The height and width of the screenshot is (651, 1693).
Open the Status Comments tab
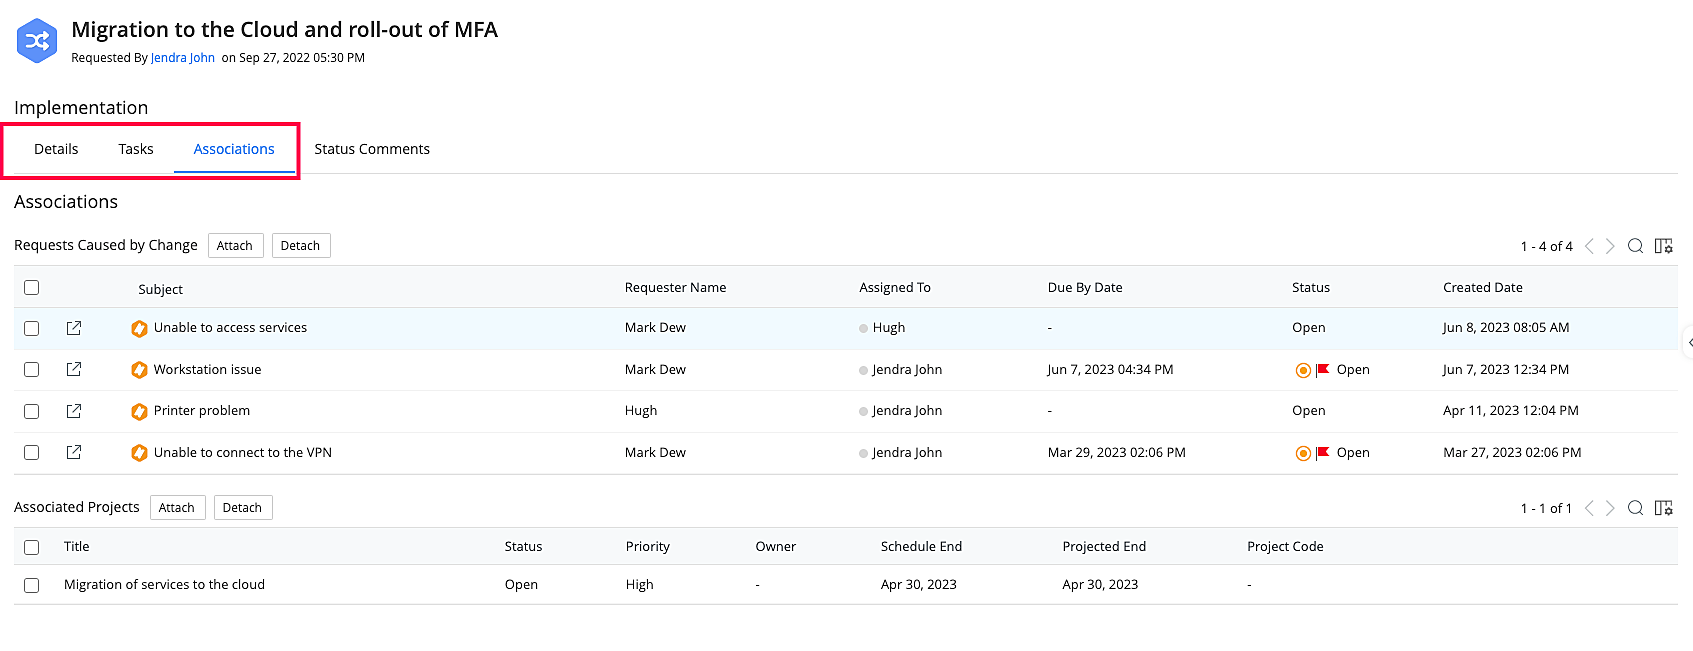click(x=372, y=149)
